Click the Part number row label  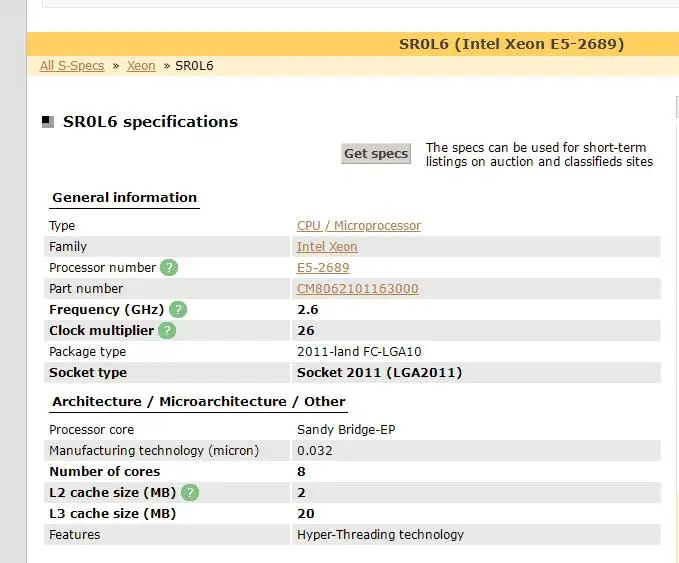coord(86,288)
